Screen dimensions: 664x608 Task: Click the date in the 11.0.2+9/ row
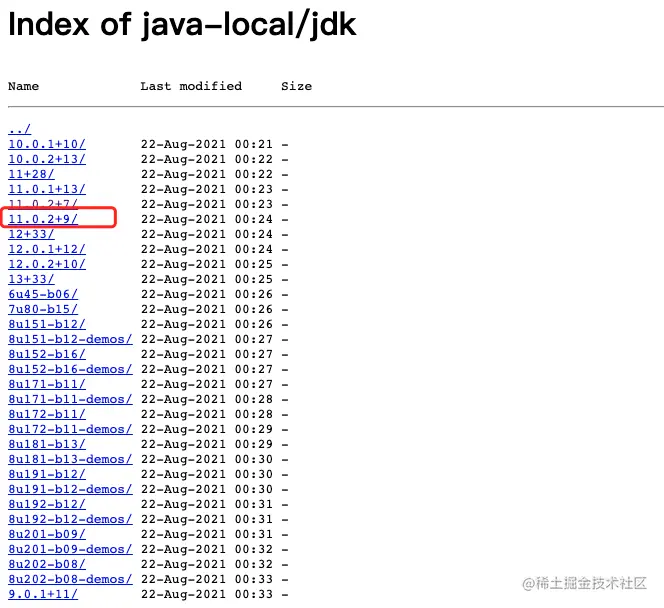pyautogui.click(x=207, y=219)
